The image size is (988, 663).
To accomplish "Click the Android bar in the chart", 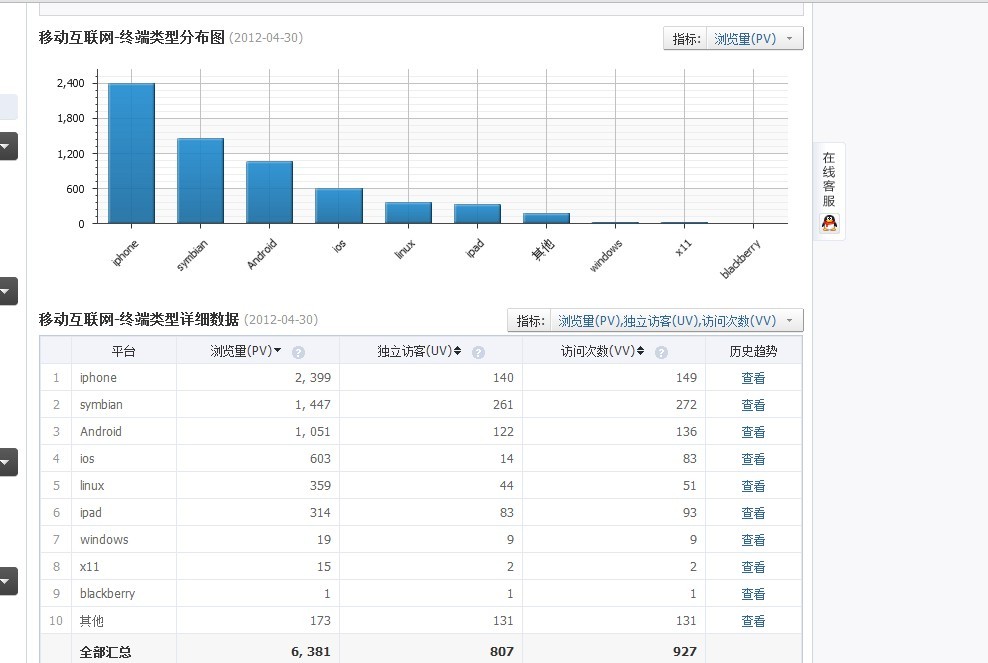I will [x=269, y=192].
